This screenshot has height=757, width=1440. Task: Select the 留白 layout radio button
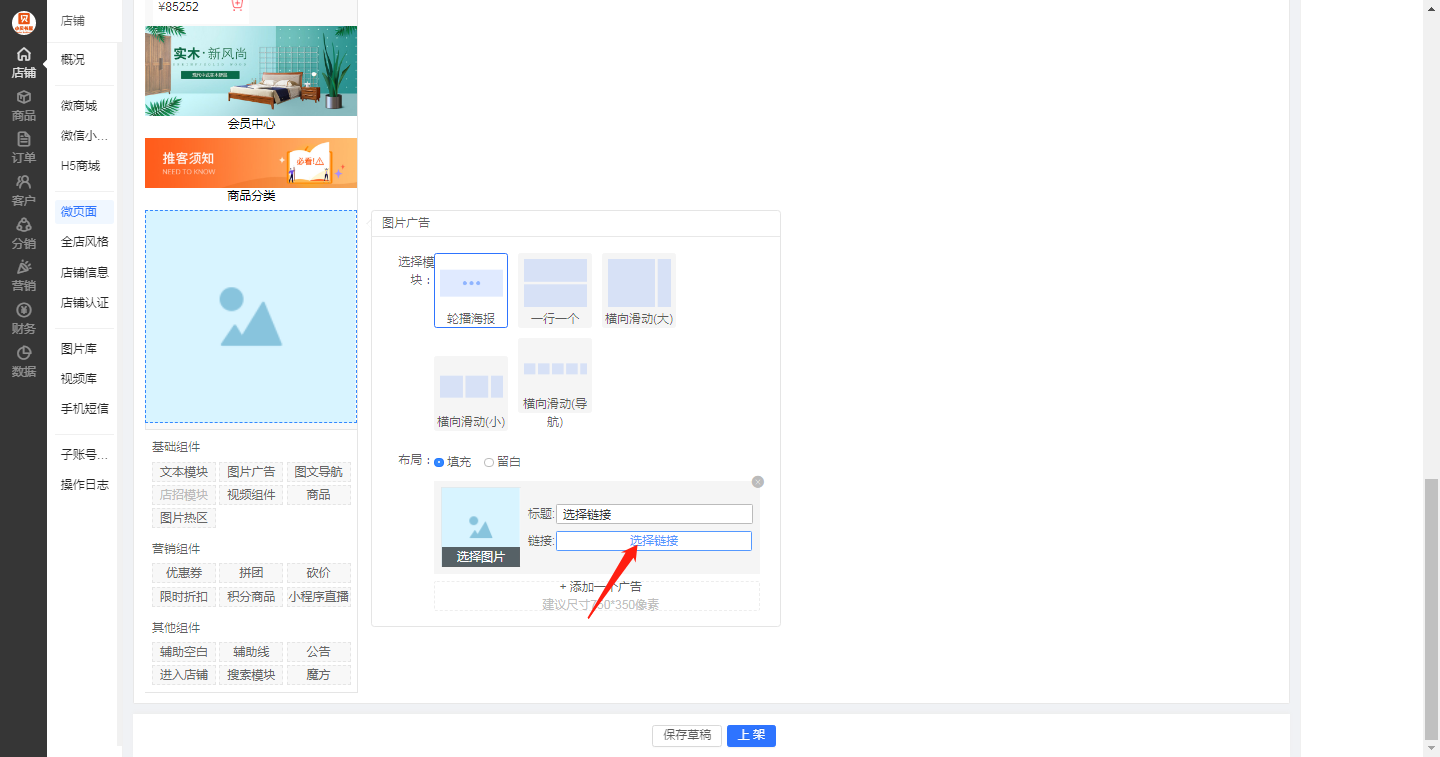pyautogui.click(x=489, y=462)
